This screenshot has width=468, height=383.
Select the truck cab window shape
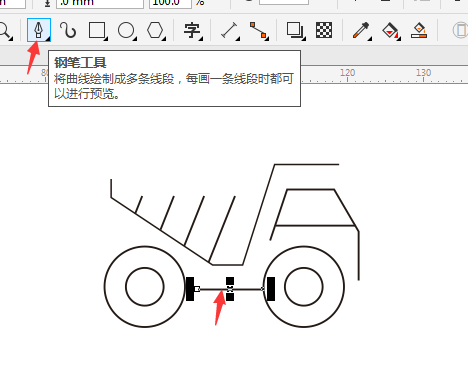coord(315,207)
